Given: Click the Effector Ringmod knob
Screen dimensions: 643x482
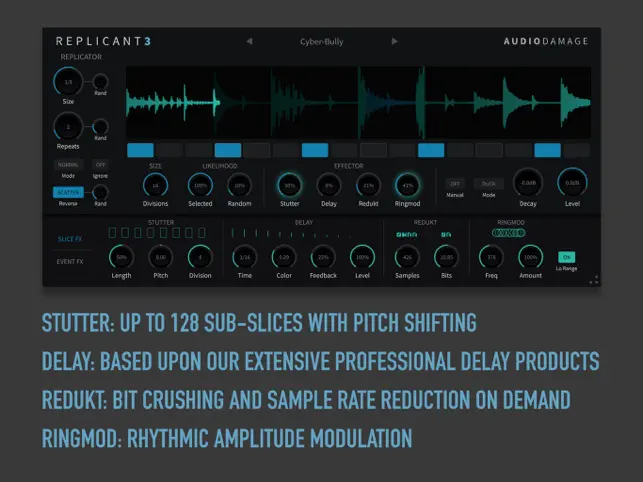Looking at the screenshot, I should 408,185.
